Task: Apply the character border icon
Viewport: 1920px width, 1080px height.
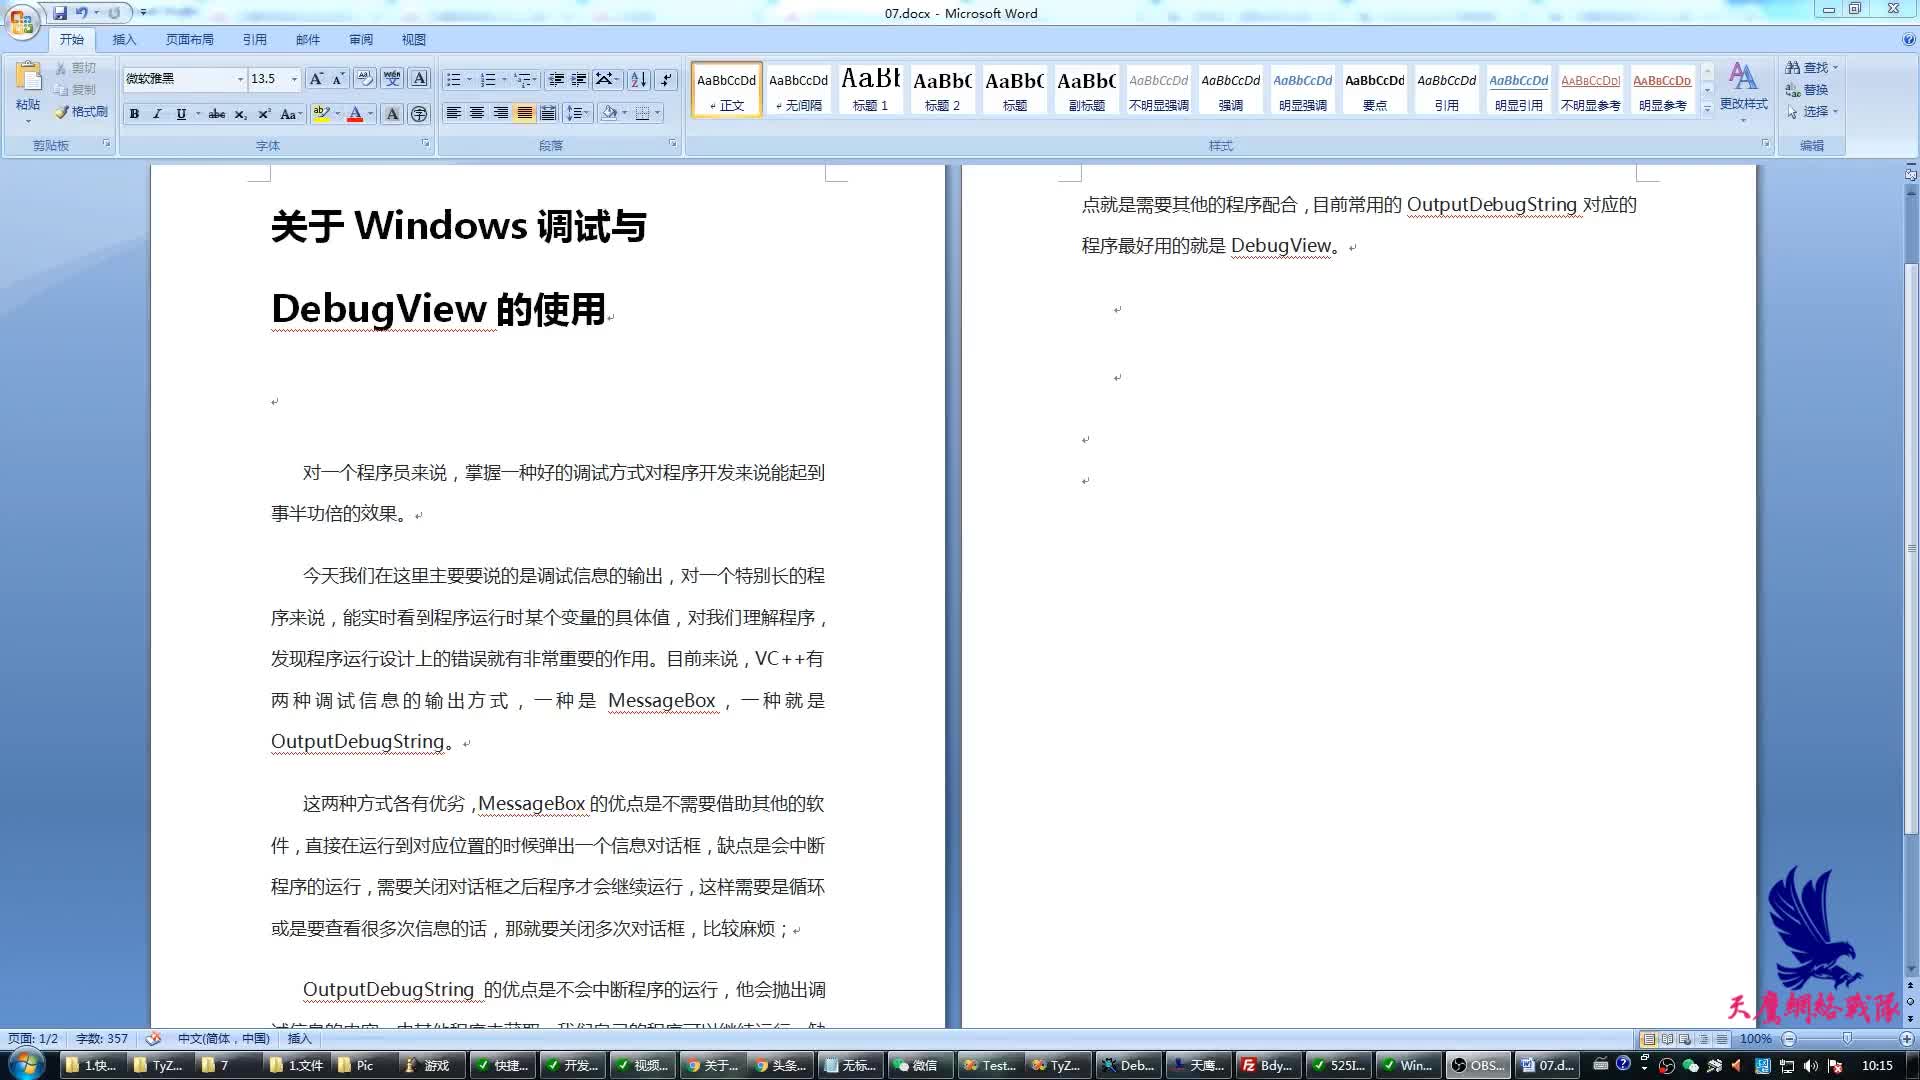Action: click(419, 79)
